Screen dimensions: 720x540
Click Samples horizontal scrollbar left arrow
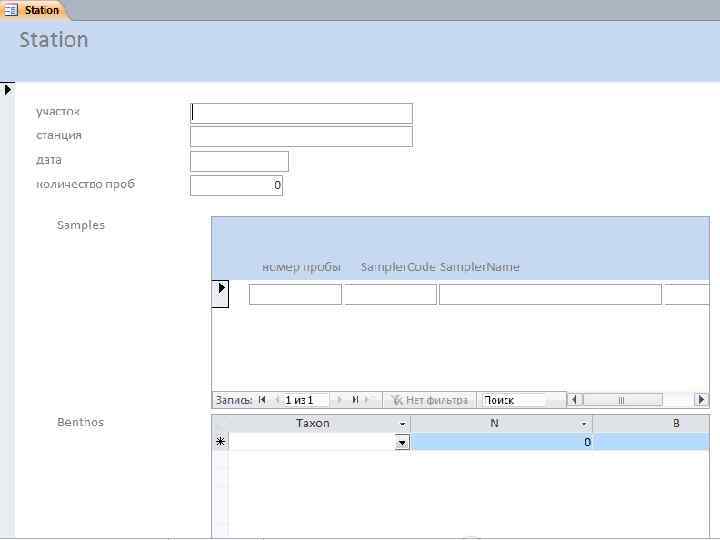[575, 400]
